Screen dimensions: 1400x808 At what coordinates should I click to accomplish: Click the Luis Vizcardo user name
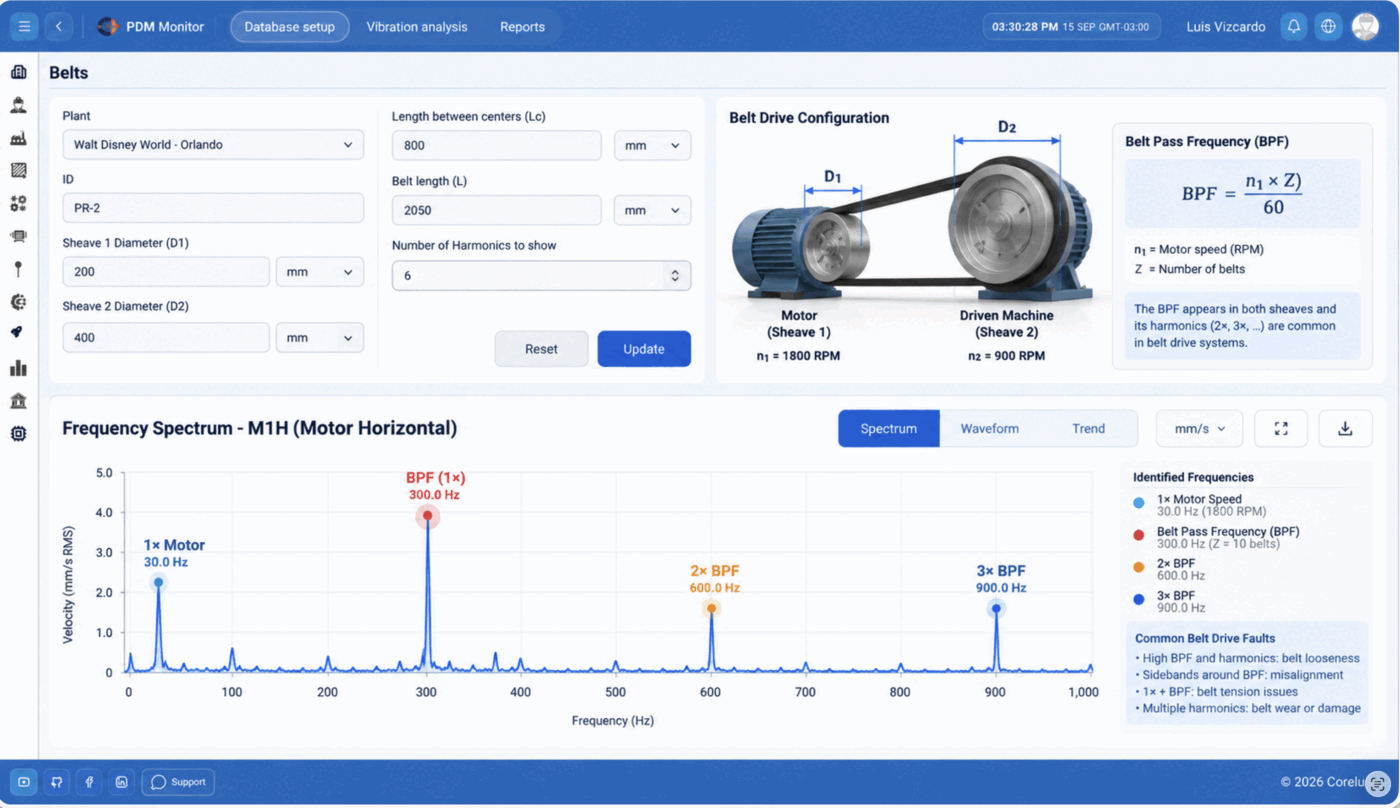tap(1225, 27)
